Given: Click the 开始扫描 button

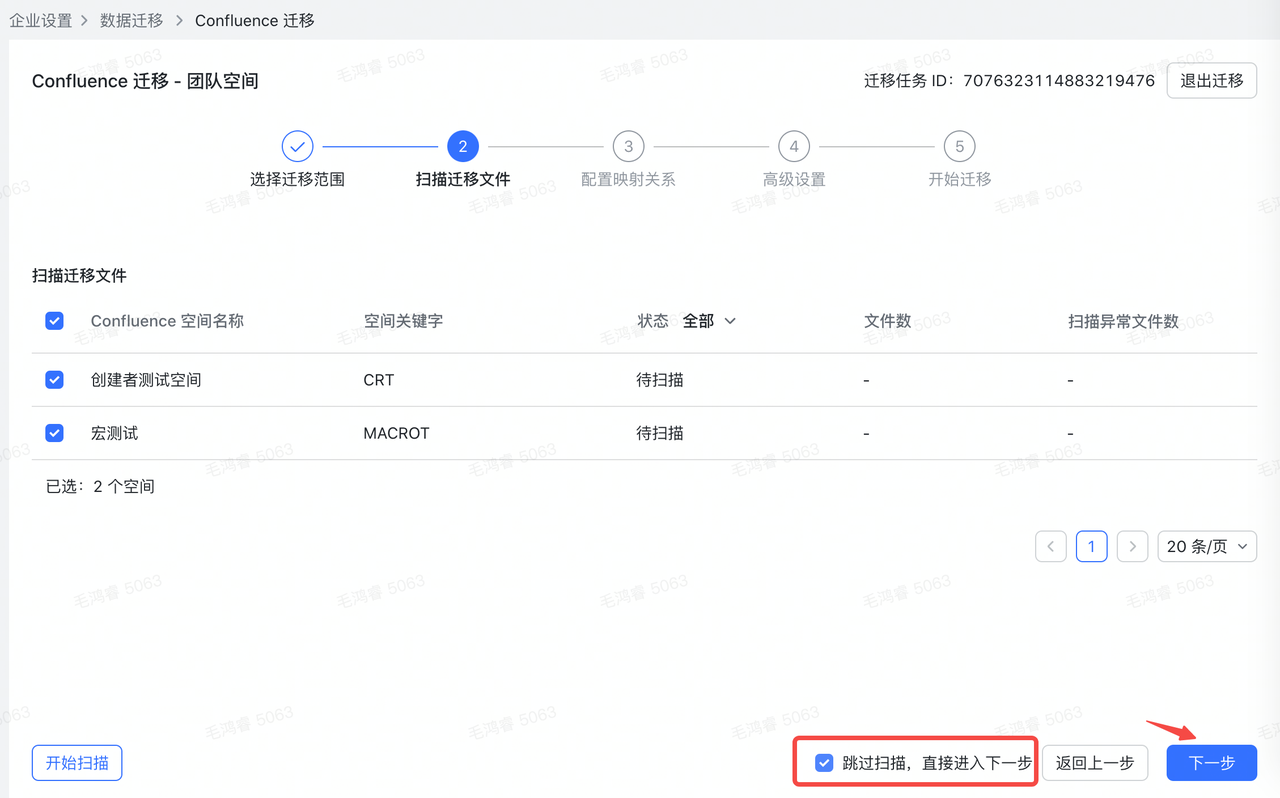Looking at the screenshot, I should [77, 763].
